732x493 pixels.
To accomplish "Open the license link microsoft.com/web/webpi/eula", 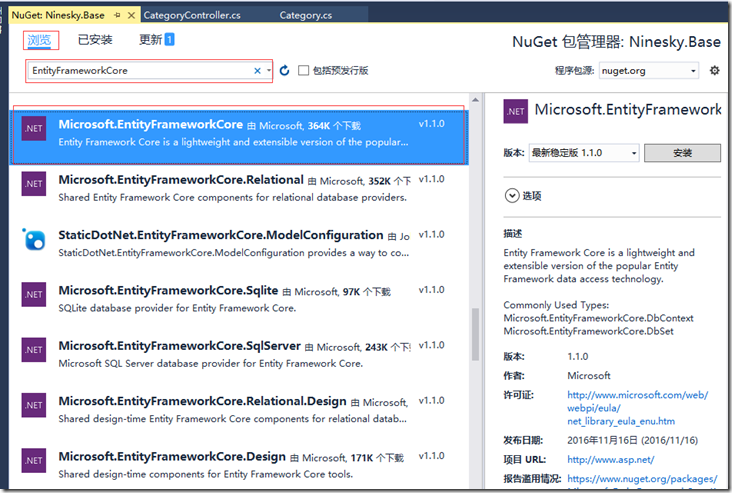I will (x=637, y=408).
